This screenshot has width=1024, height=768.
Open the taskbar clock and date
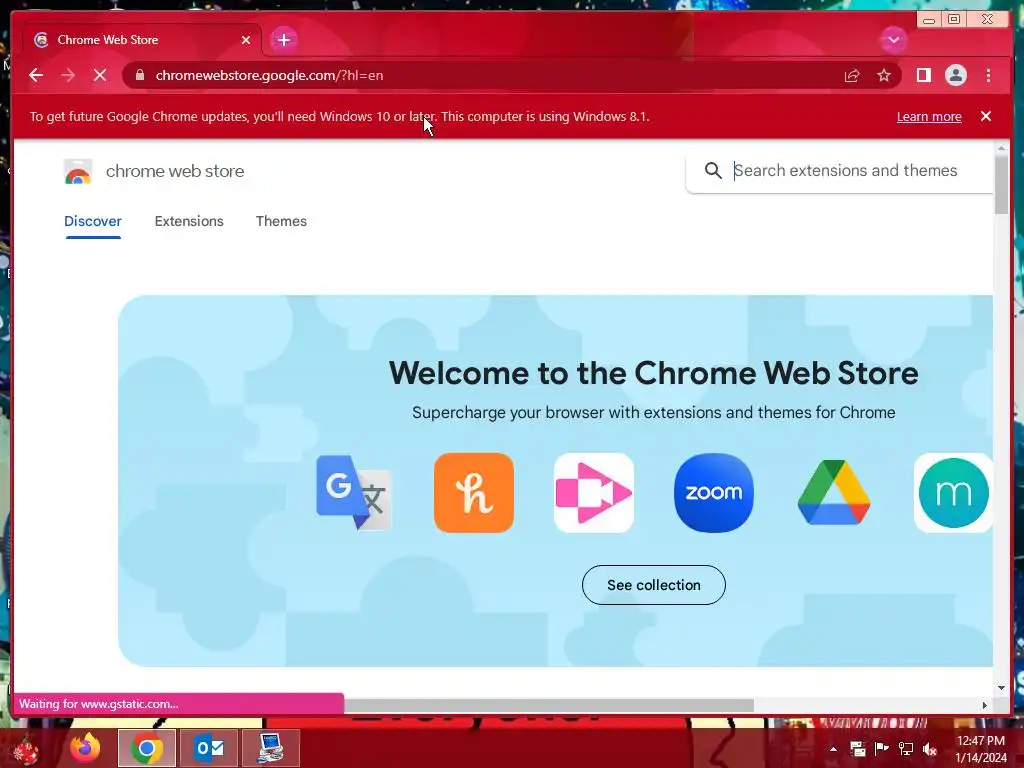click(x=981, y=749)
